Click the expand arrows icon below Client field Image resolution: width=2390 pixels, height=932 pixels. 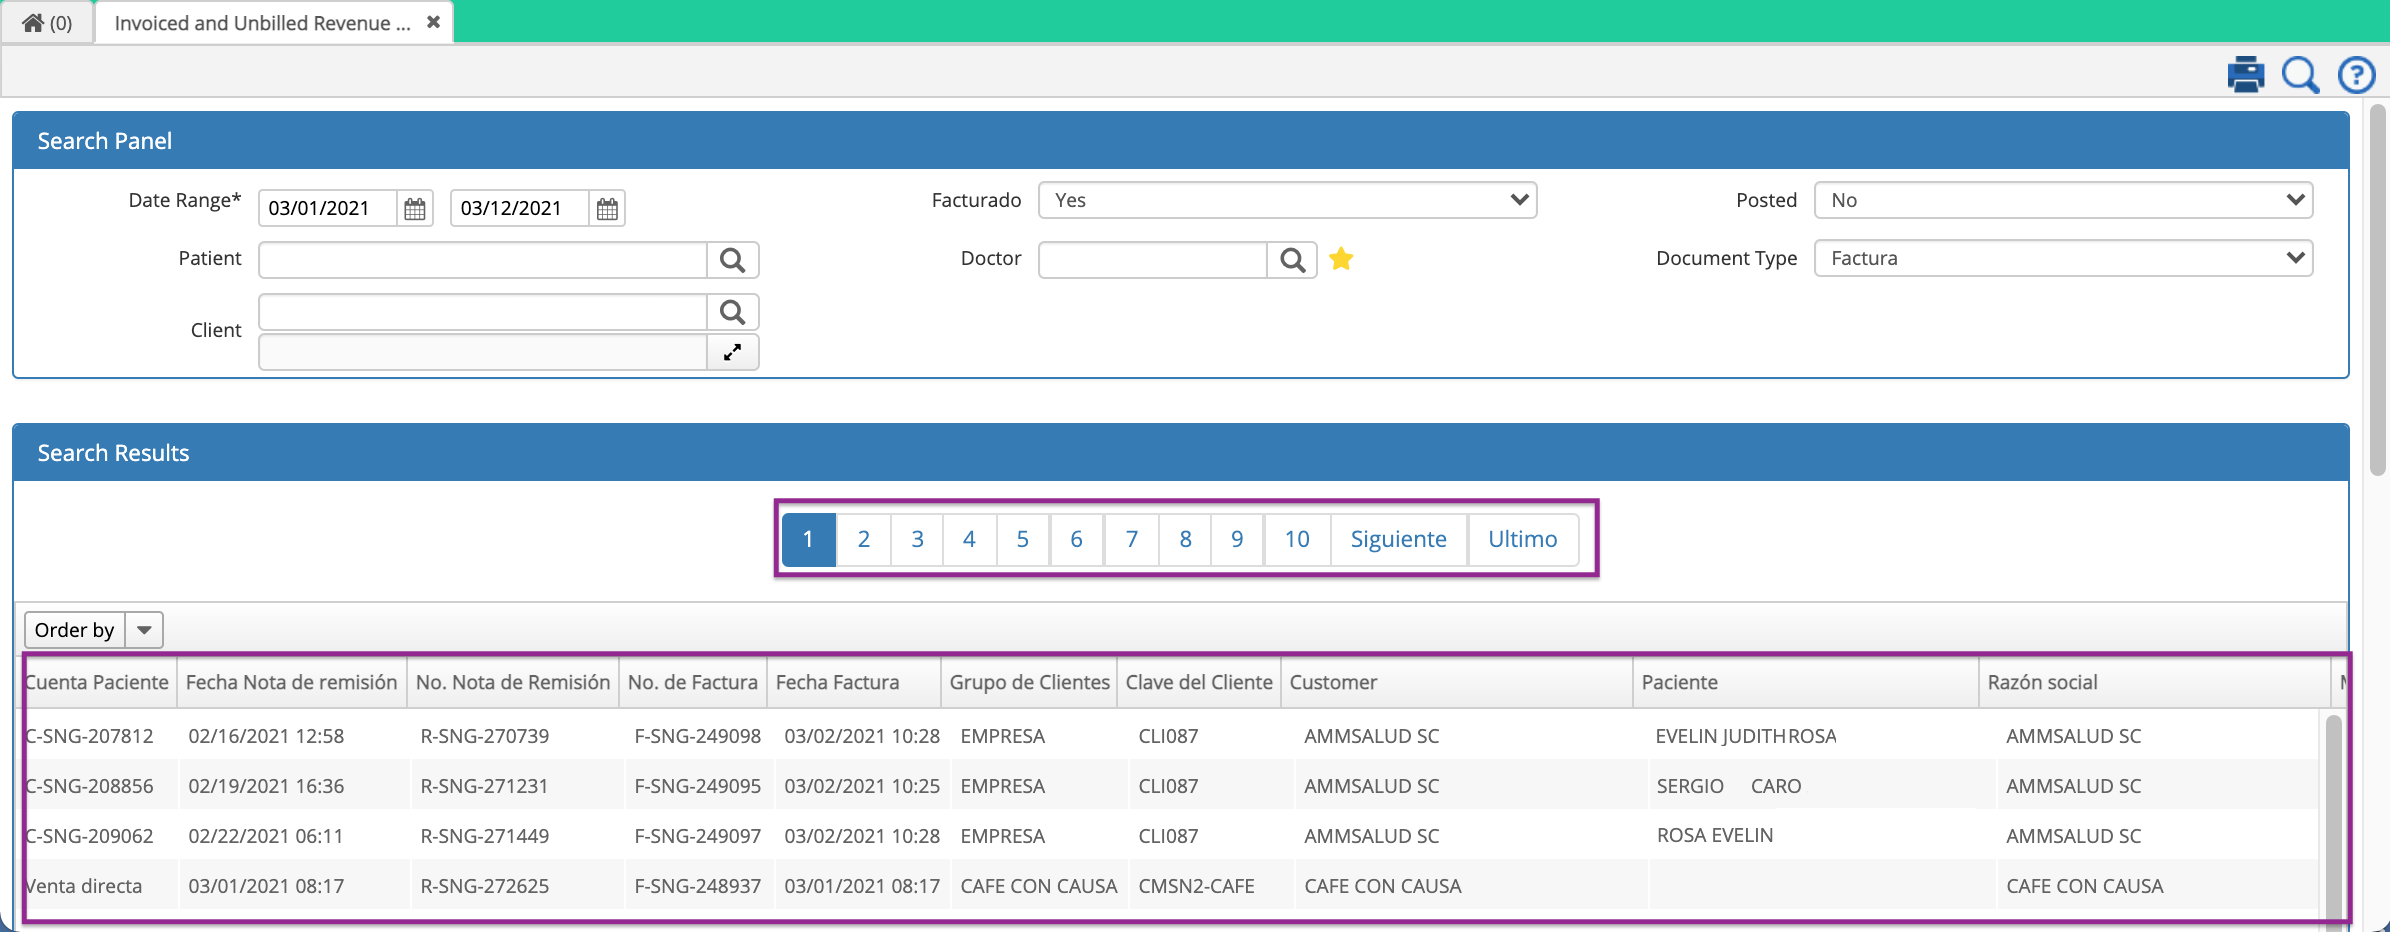tap(733, 352)
